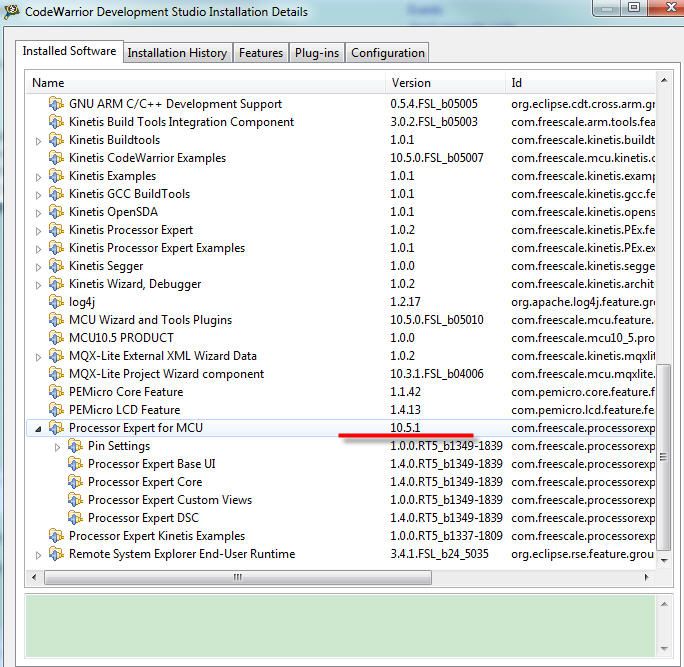Screen dimensions: 684x667
Task: Click the Kinetis Processor Expert feature icon
Action: click(56, 230)
